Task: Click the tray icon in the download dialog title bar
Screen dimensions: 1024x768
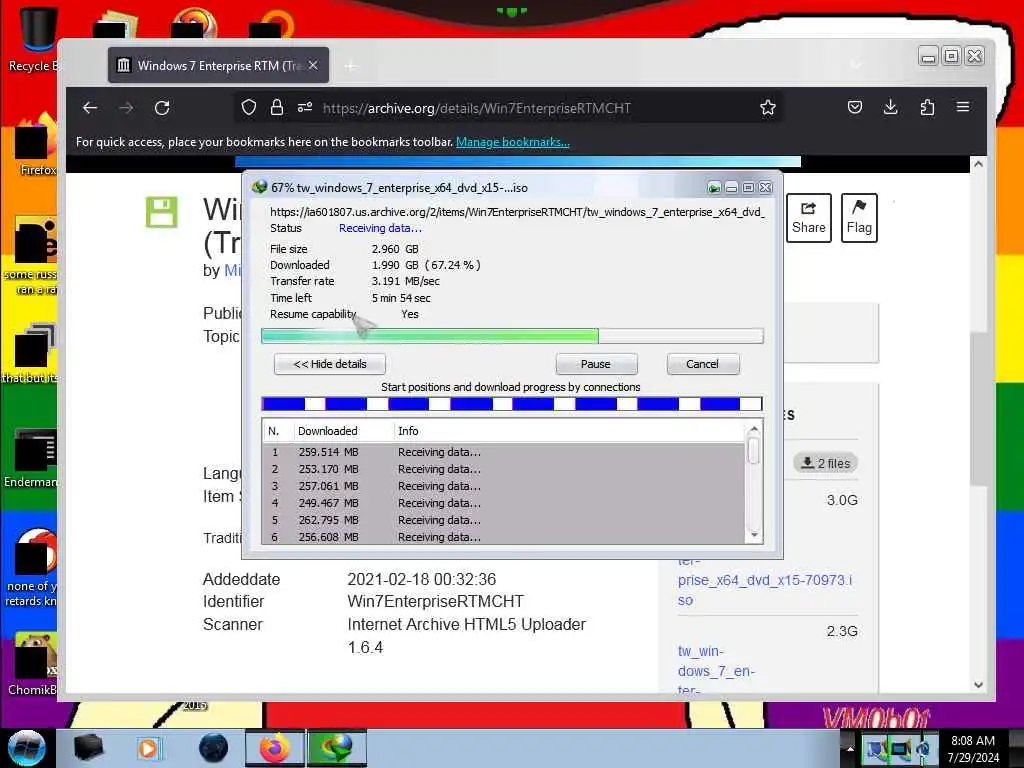Action: (714, 188)
